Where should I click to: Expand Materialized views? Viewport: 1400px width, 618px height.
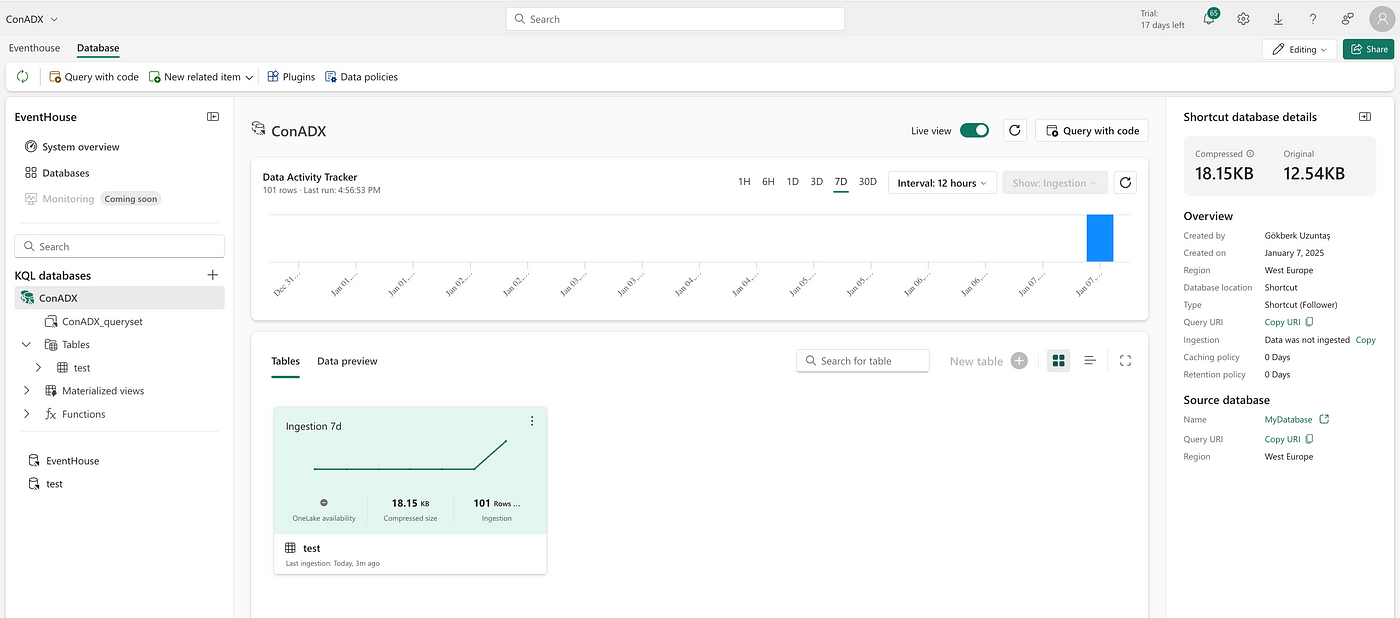pyautogui.click(x=26, y=391)
